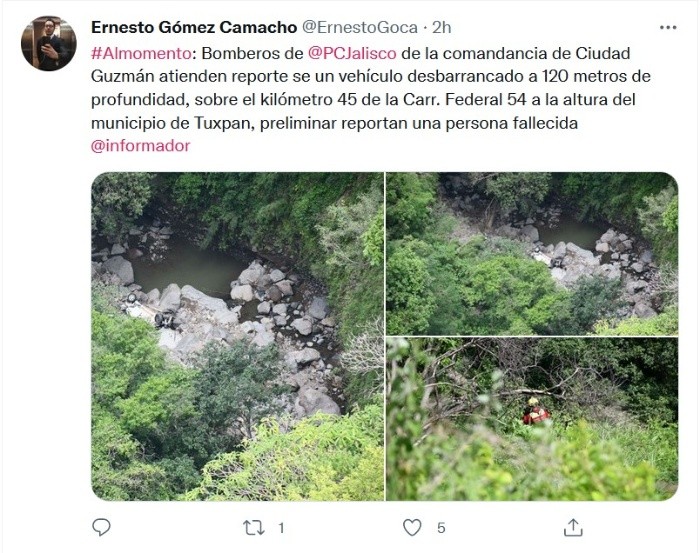The height and width of the screenshot is (553, 700).
Task: Click the like count of 5
Action: click(440, 527)
